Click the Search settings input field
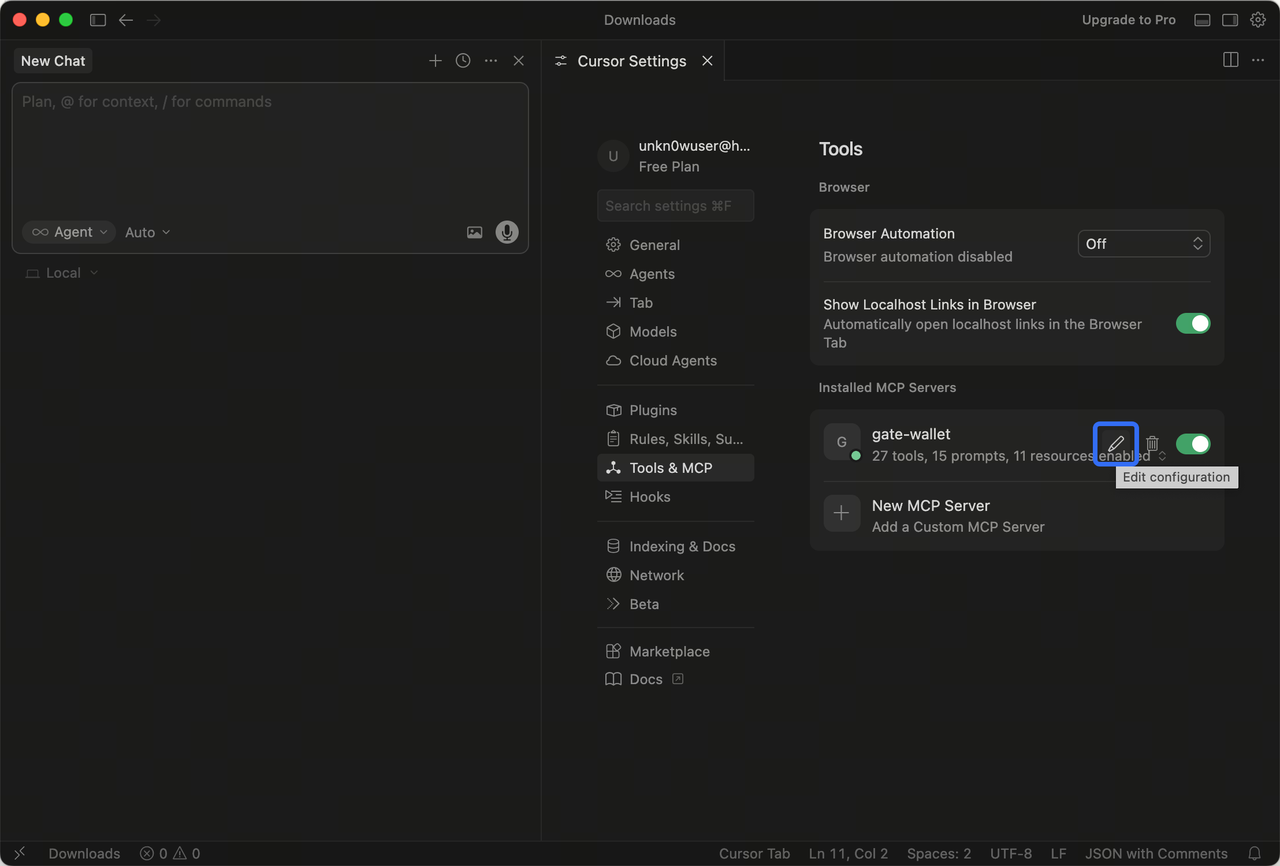The width and height of the screenshot is (1280, 866). click(675, 206)
